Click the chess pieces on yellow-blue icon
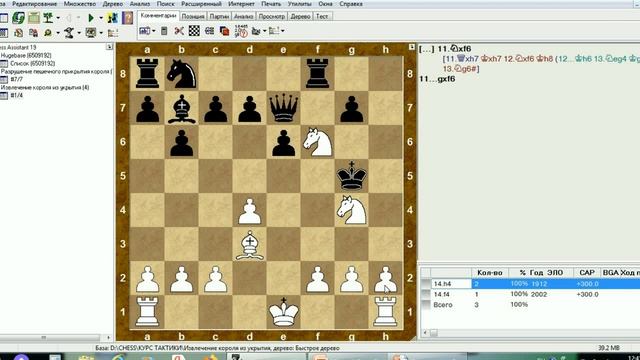 click(x=113, y=18)
